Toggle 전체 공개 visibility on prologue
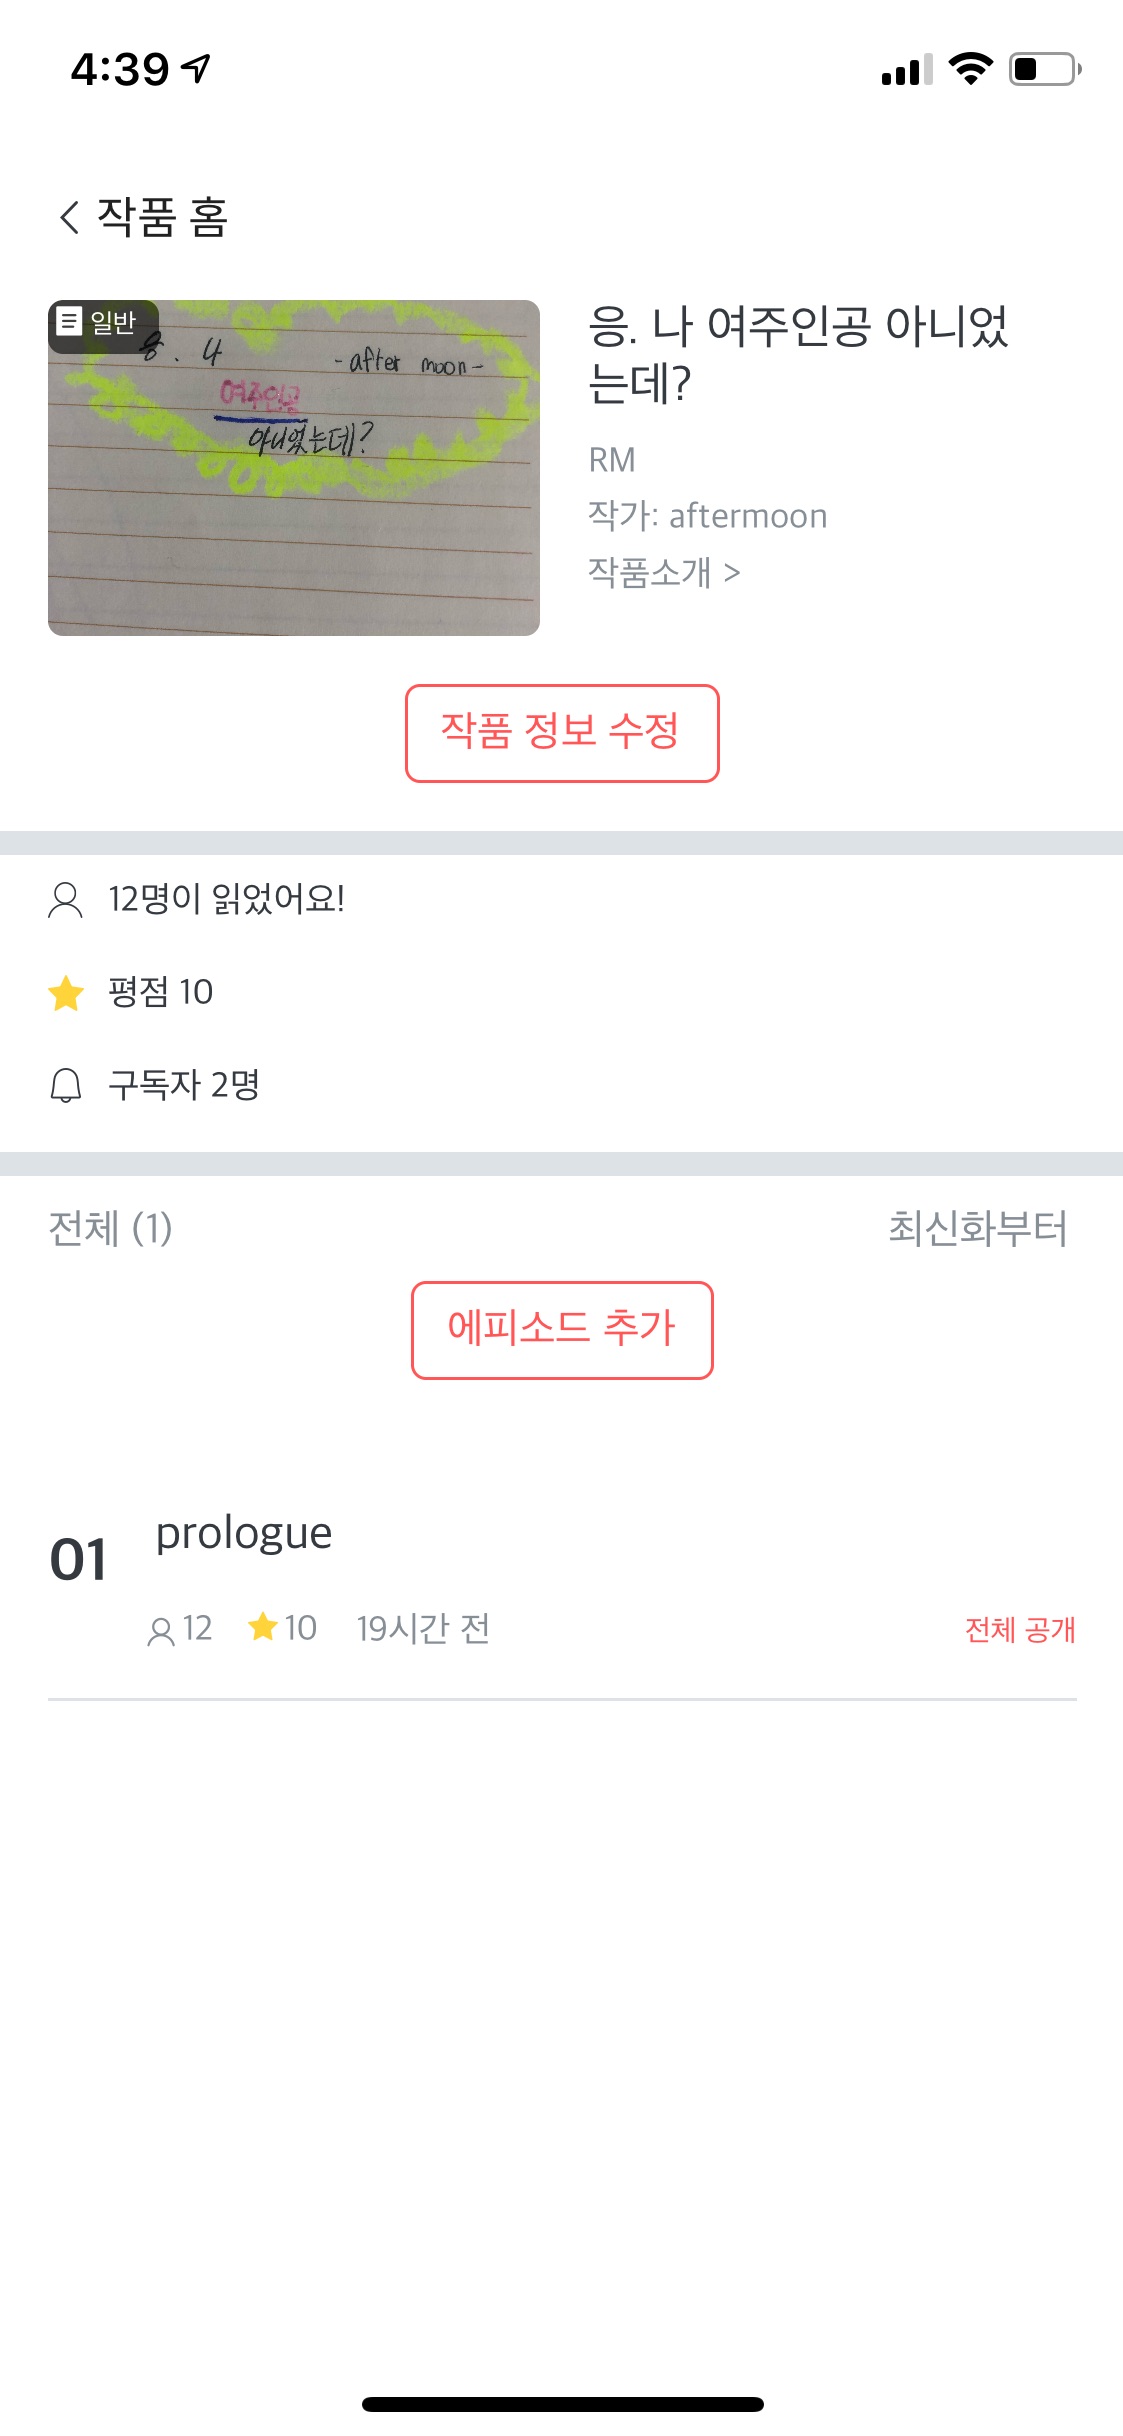 tap(1019, 1630)
